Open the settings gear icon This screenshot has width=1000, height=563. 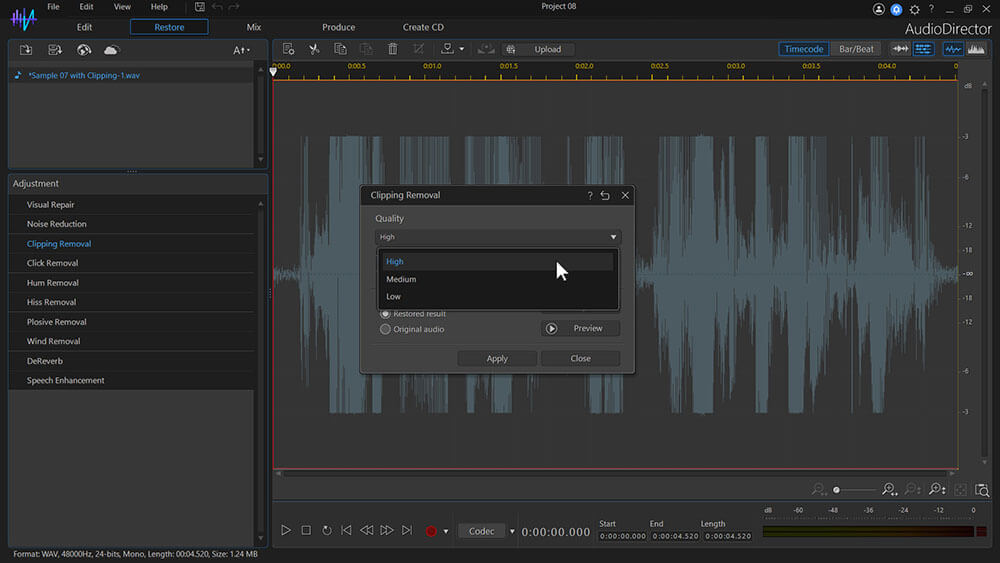[x=914, y=9]
